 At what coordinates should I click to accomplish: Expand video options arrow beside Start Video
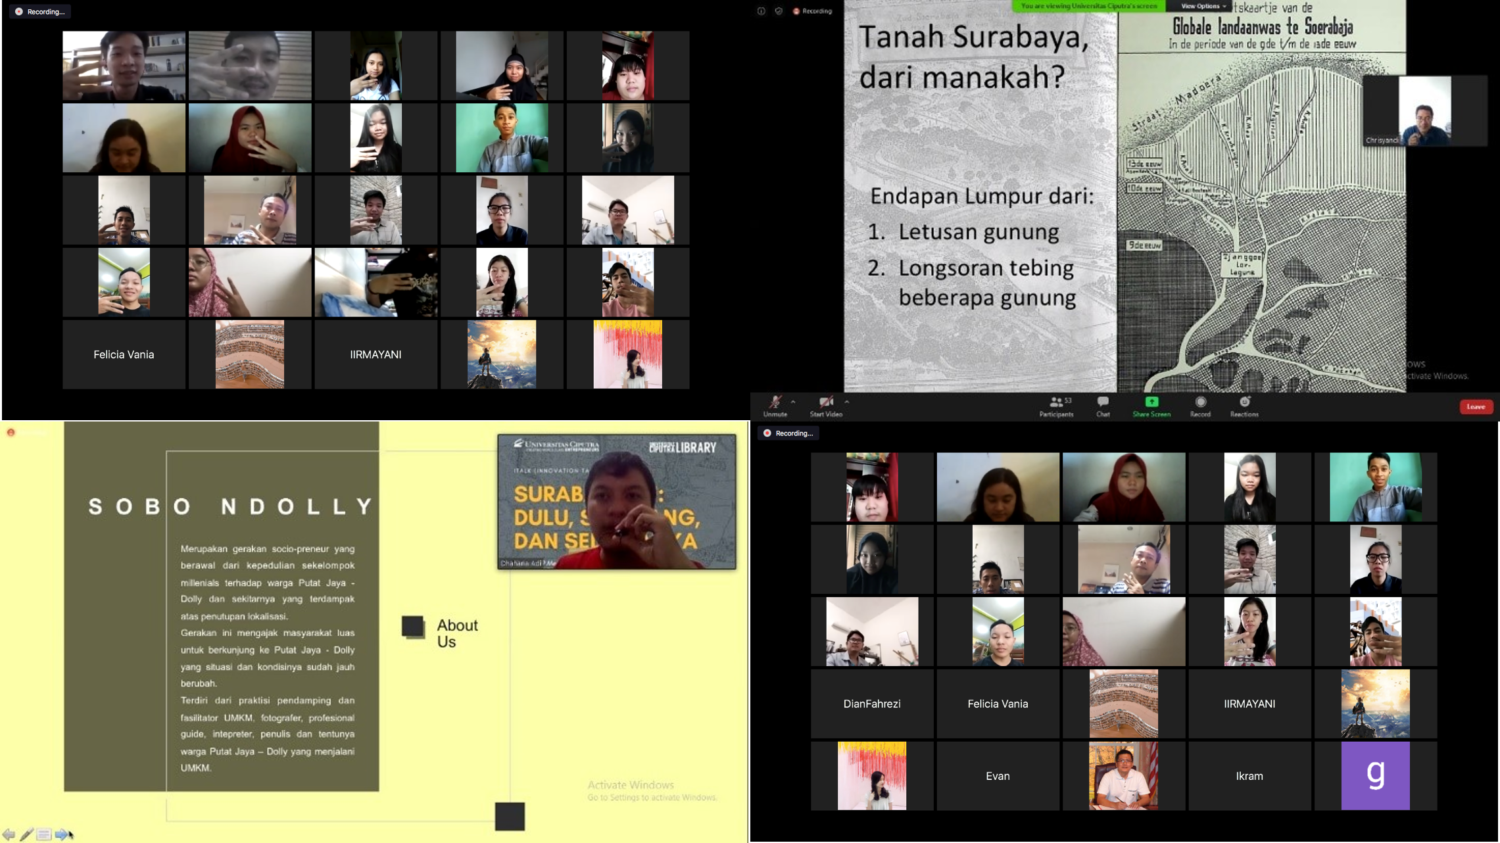click(x=846, y=402)
